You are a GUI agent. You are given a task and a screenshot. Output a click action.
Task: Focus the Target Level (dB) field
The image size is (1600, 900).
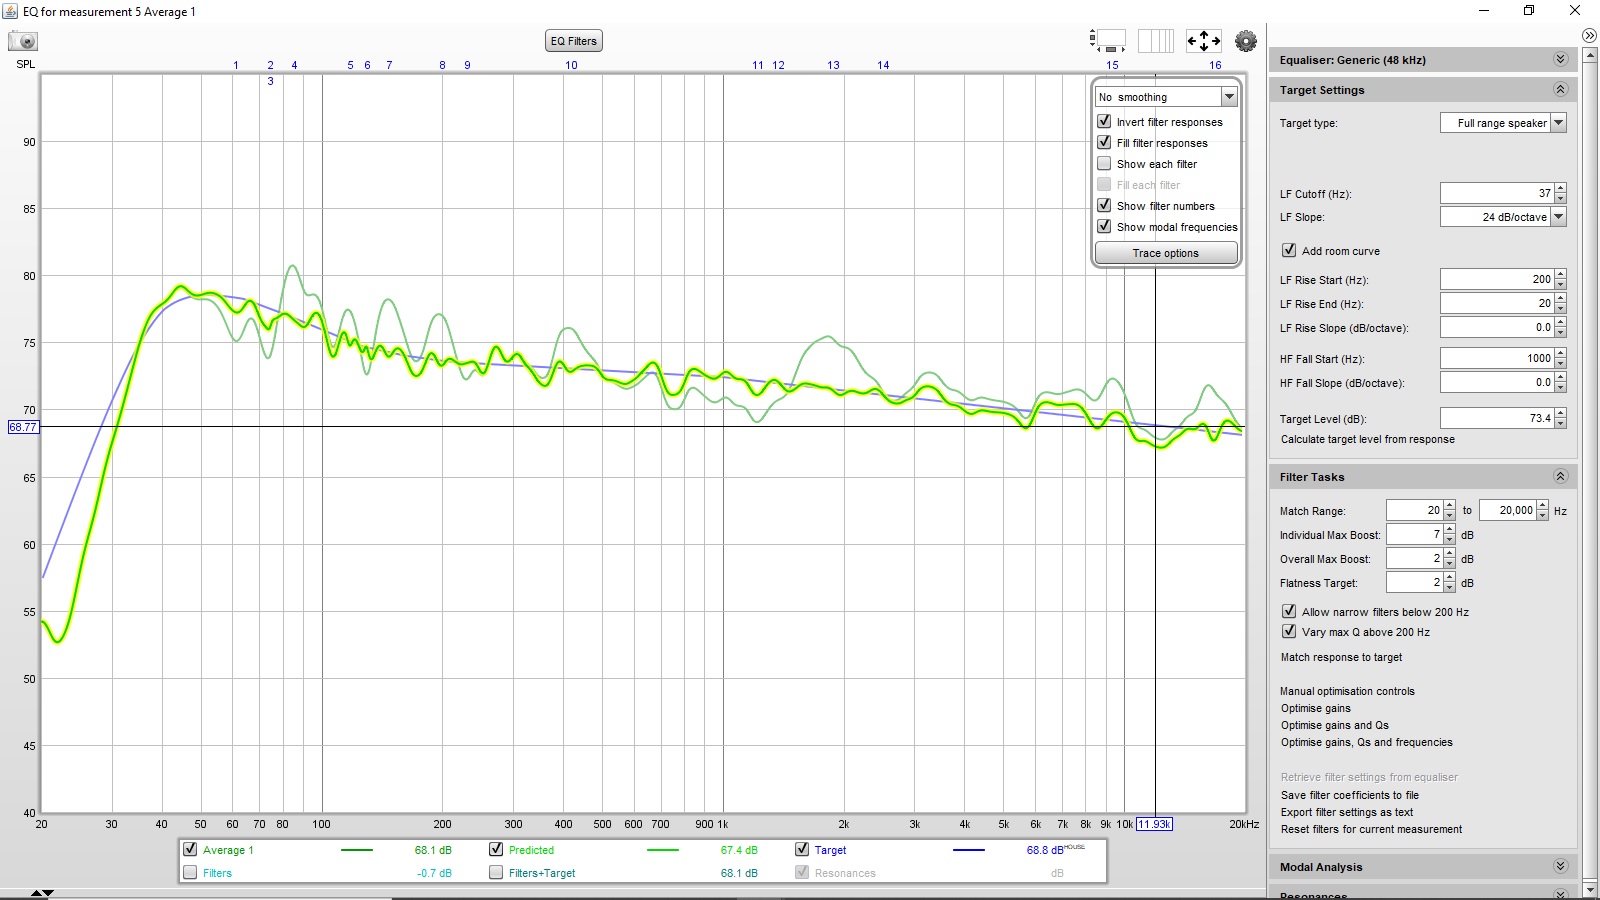pos(1497,418)
